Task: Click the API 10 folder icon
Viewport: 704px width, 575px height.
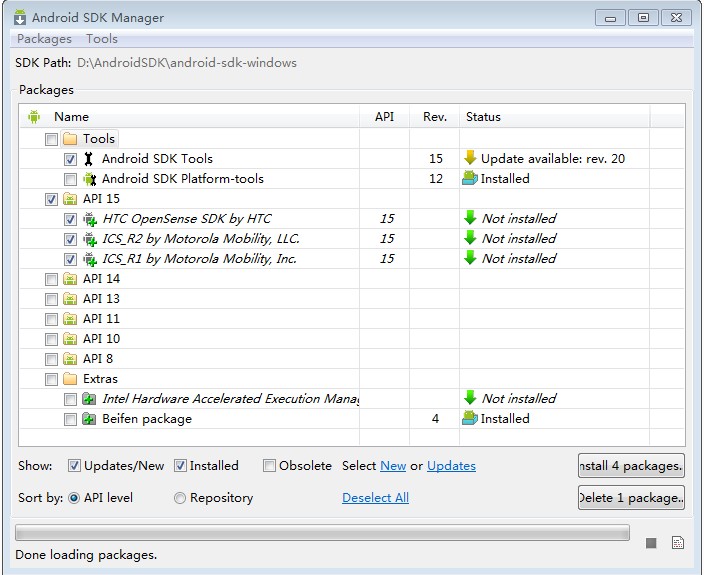Action: 70,339
